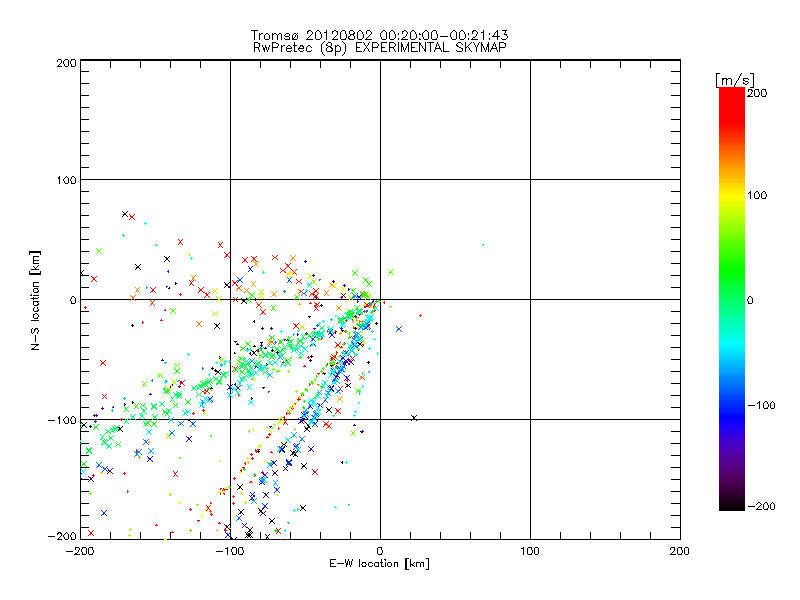The height and width of the screenshot is (600, 800).
Task: Click the isolated green dot in the upper-right quadrant
Action: pos(483,245)
